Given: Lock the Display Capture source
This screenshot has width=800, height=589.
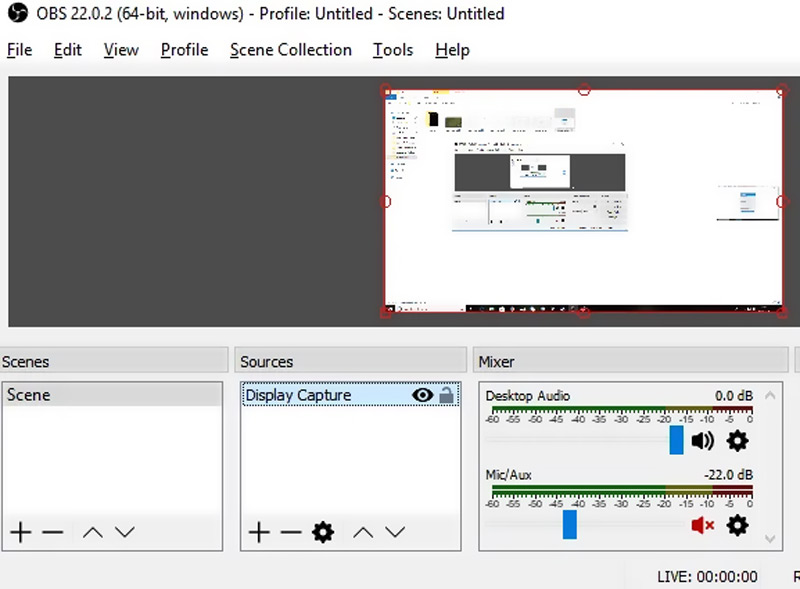Looking at the screenshot, I should click(x=446, y=395).
